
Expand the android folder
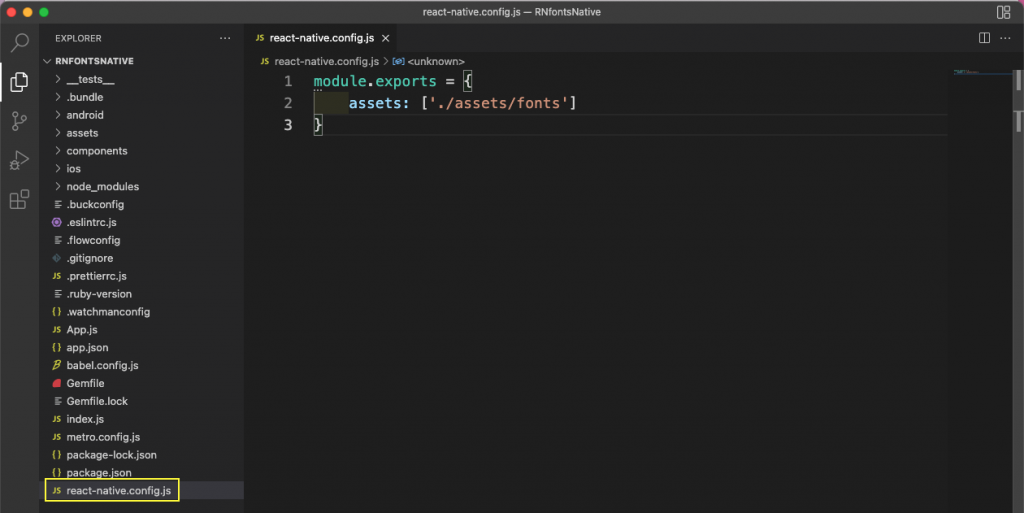(x=141, y=115)
